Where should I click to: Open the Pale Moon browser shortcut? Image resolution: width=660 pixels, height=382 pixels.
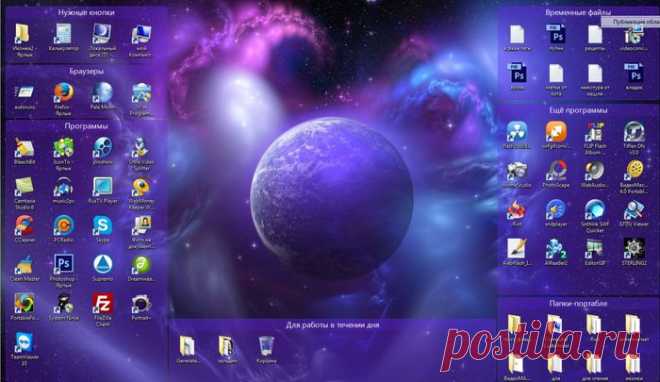tap(102, 96)
